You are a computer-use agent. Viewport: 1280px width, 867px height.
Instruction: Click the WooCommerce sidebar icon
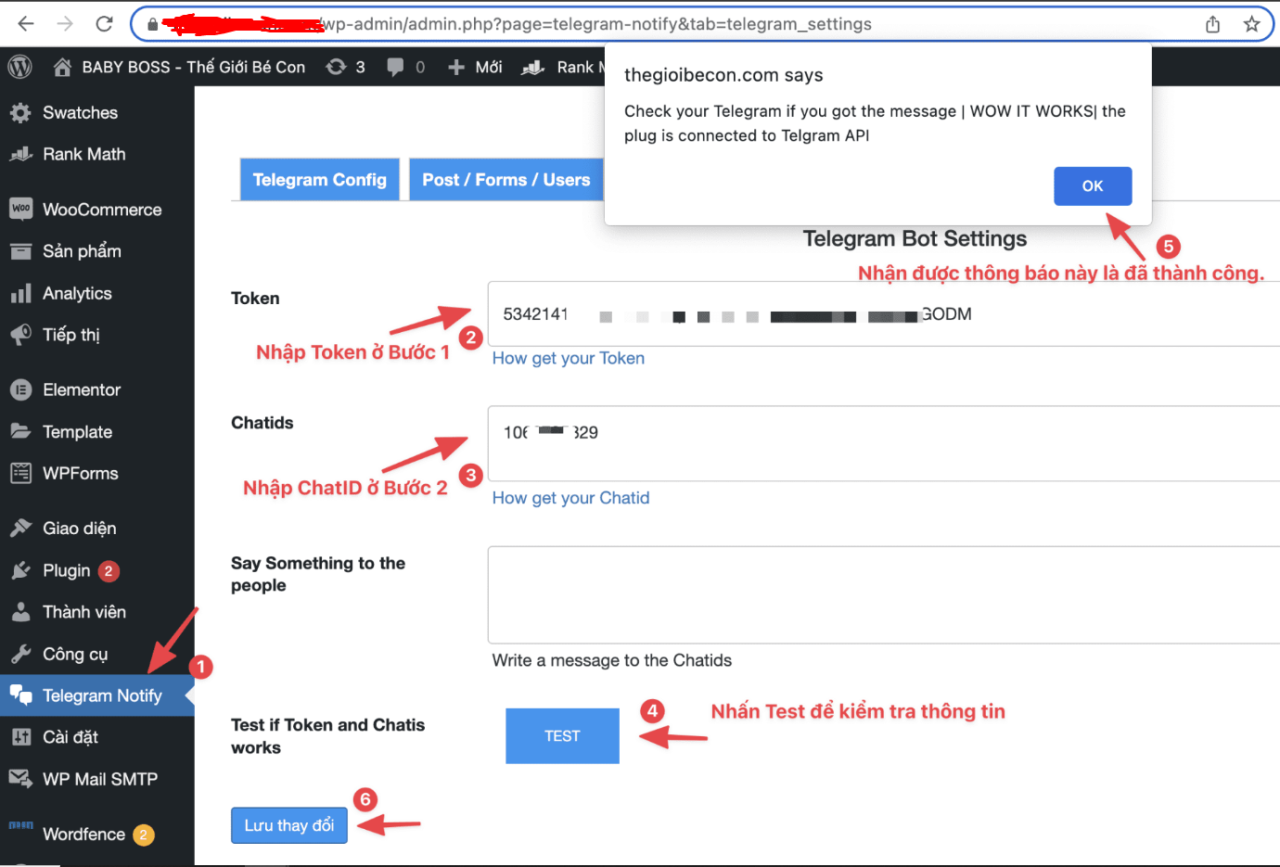pos(20,209)
